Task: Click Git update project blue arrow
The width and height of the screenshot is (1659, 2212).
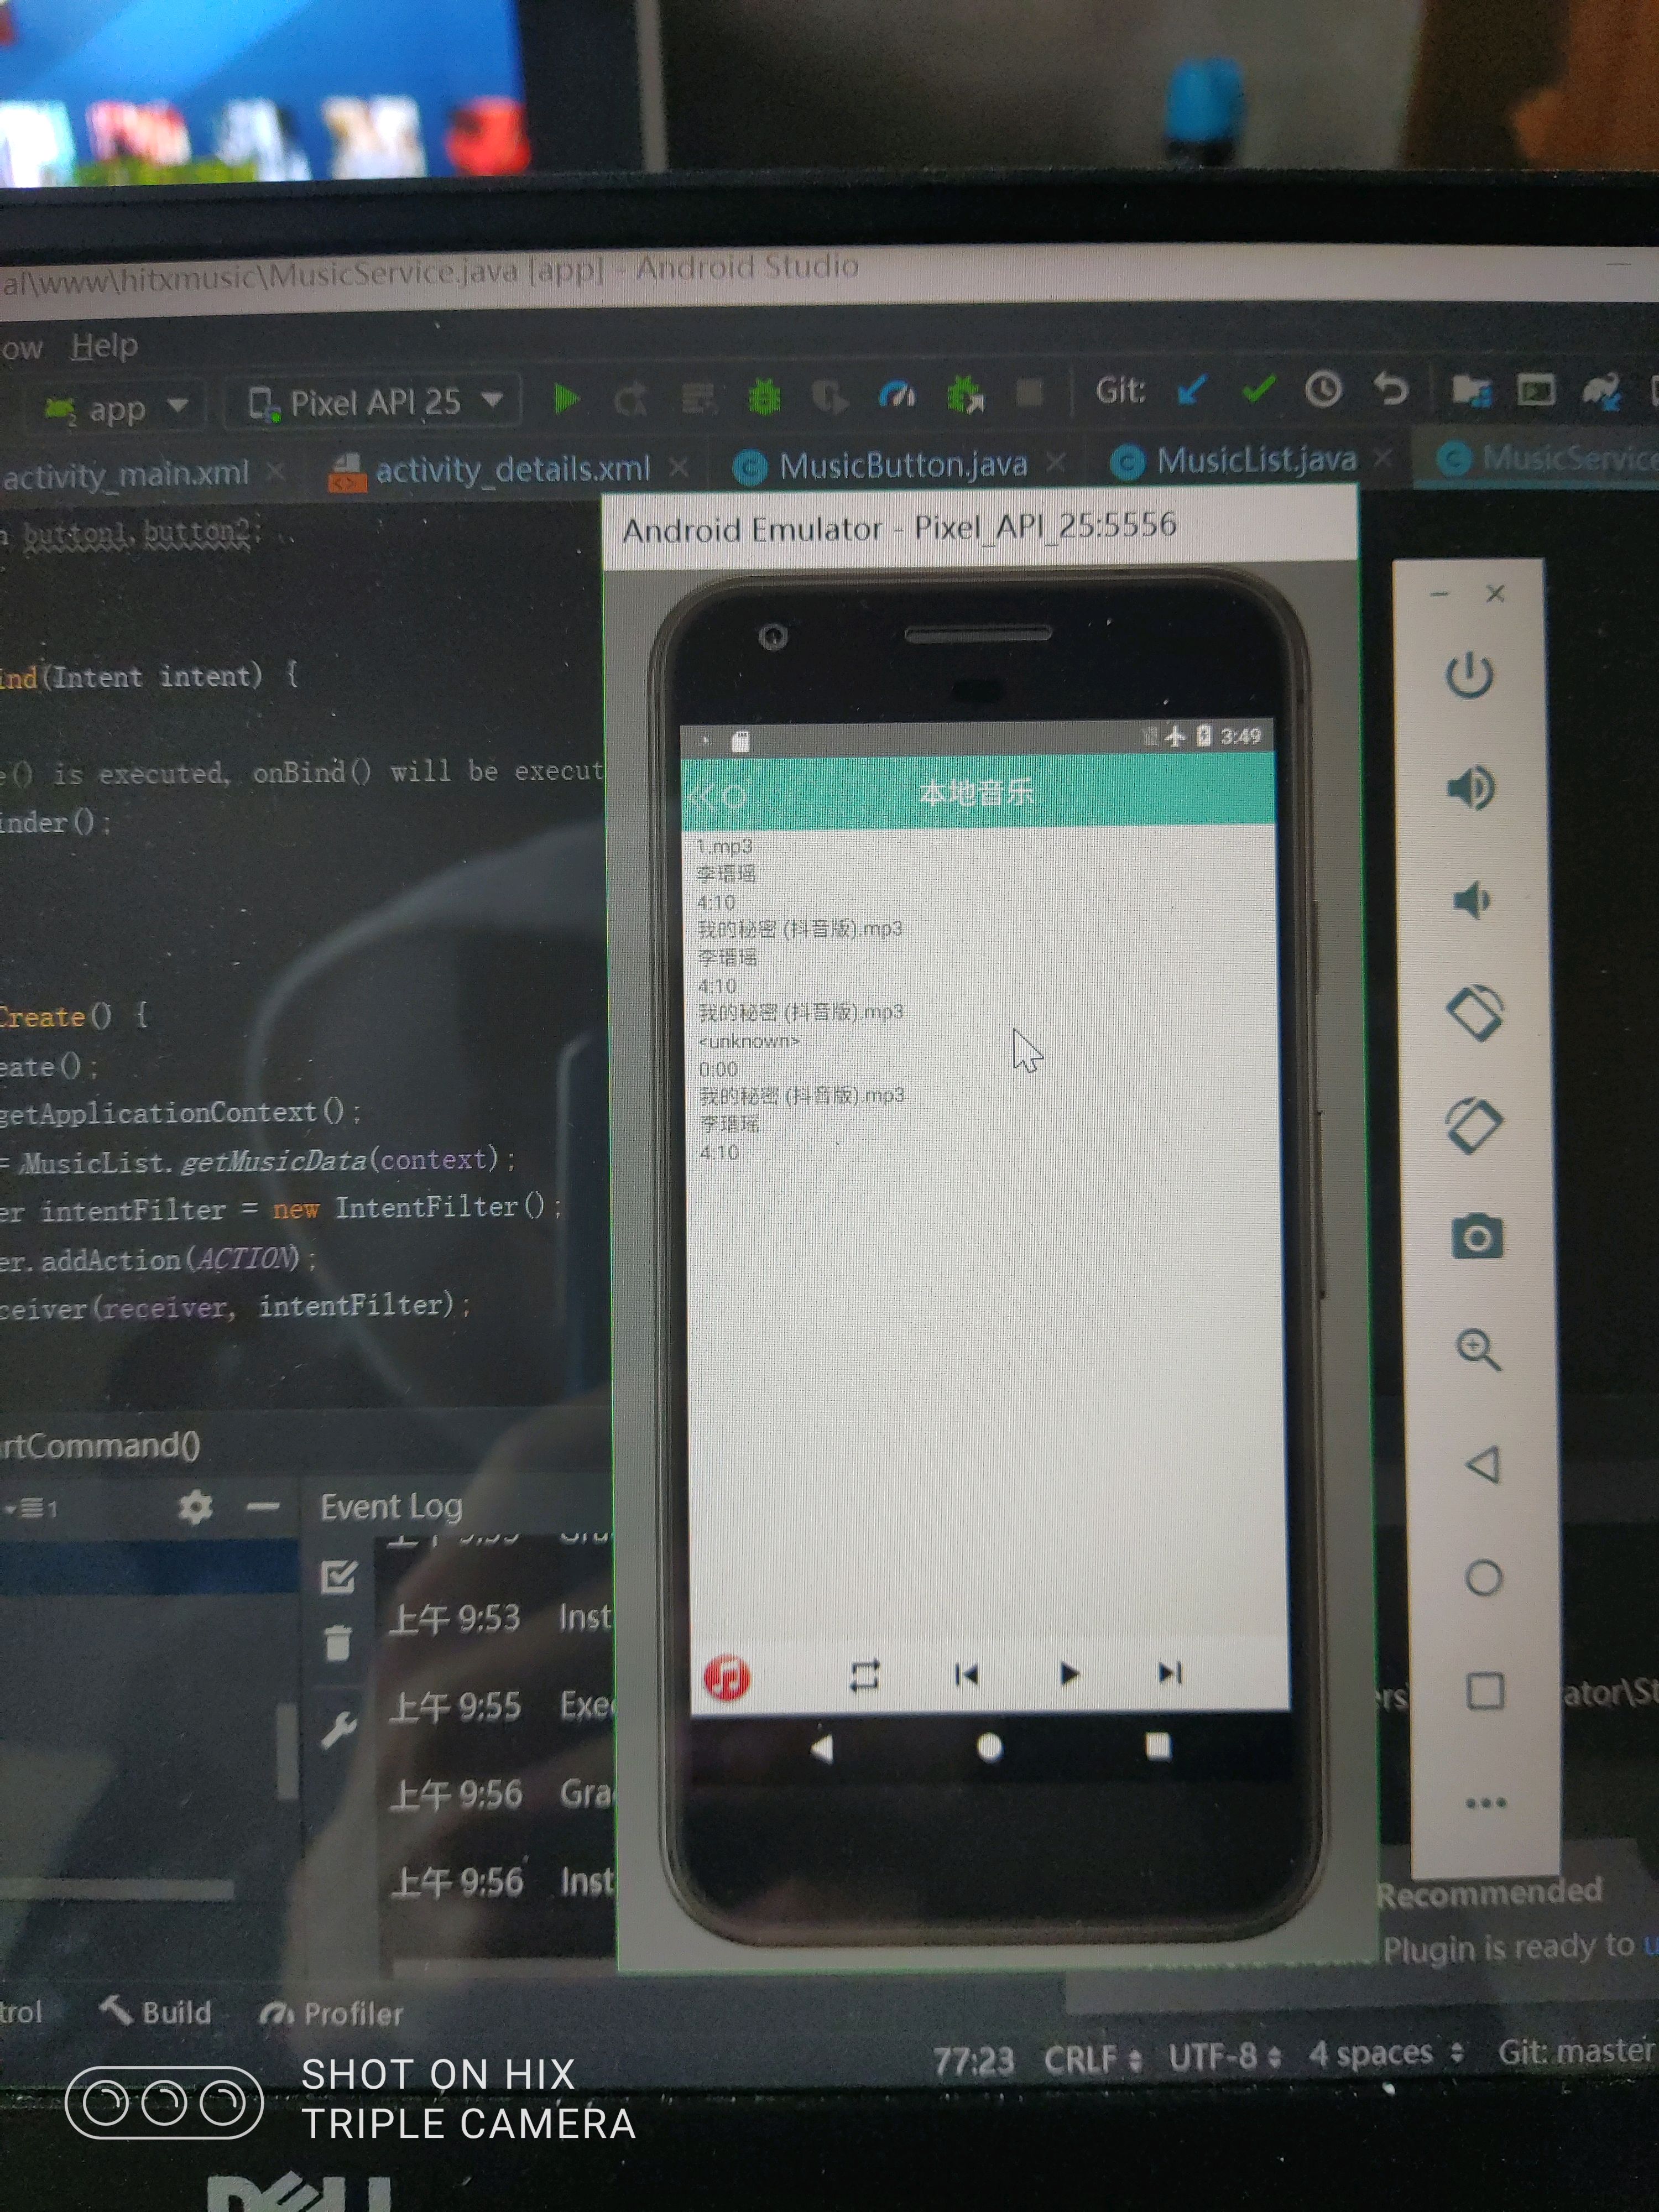Action: coord(1192,389)
